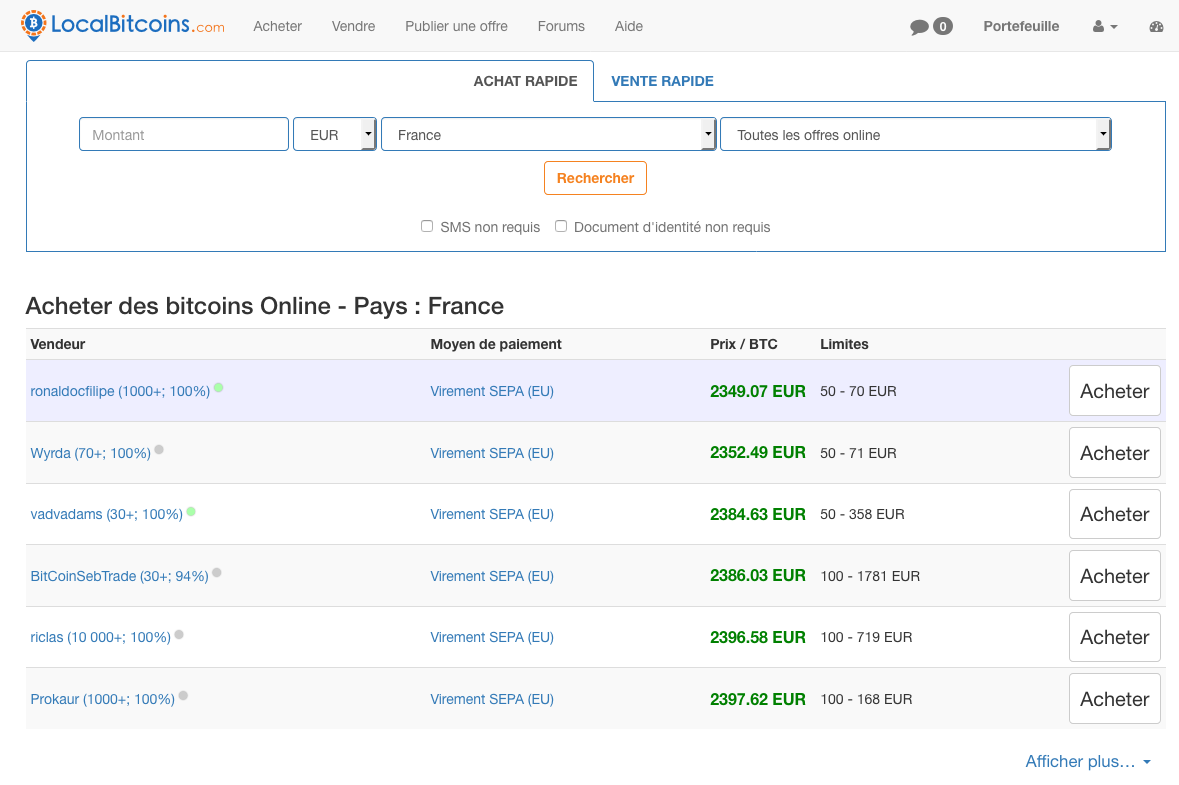Click the price 2396.58 EUR
The width and height of the screenshot is (1179, 785).
point(758,637)
